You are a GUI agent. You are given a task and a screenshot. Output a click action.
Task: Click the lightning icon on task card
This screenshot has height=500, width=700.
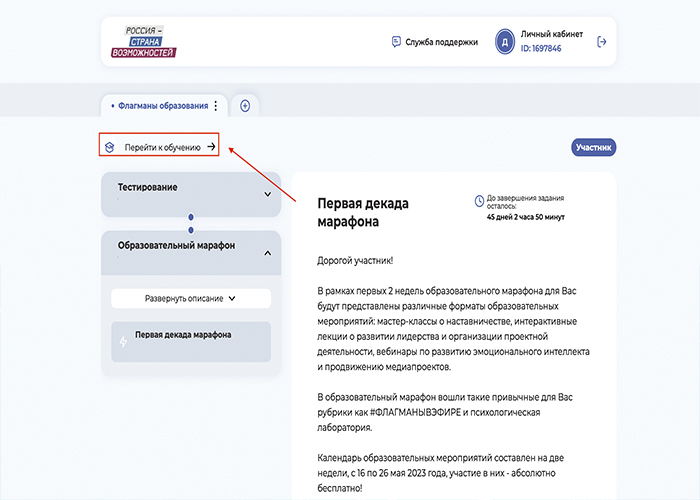coord(123,342)
